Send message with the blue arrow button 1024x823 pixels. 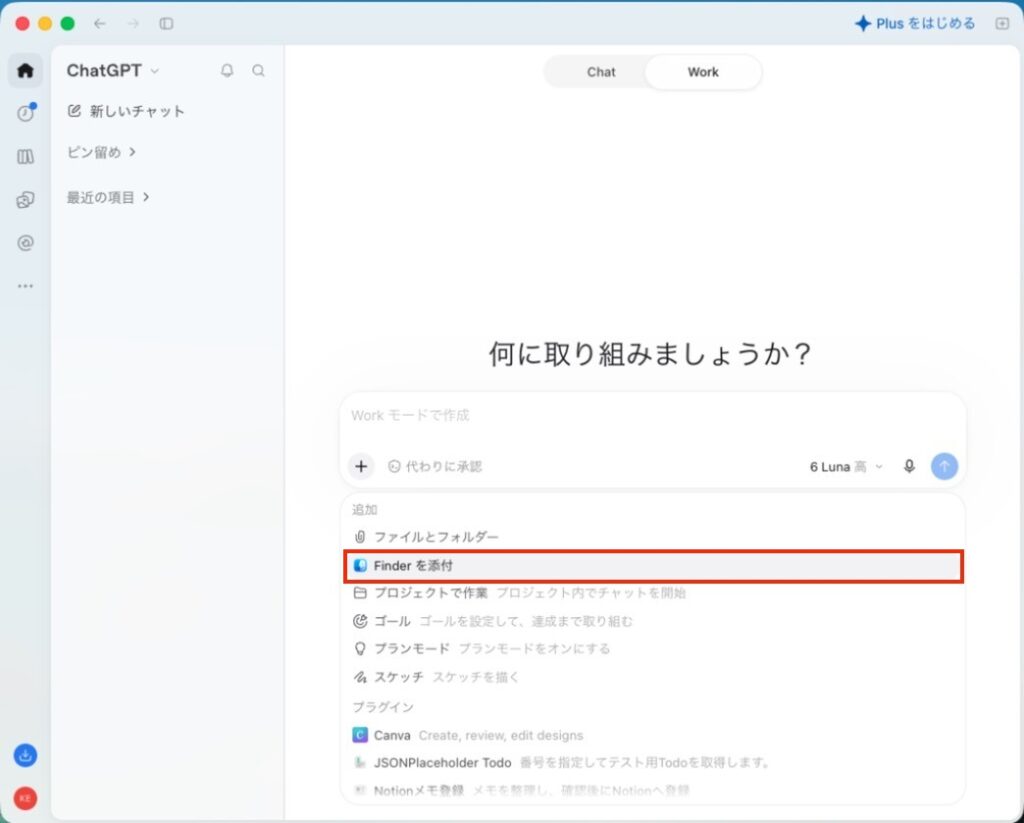pos(944,466)
